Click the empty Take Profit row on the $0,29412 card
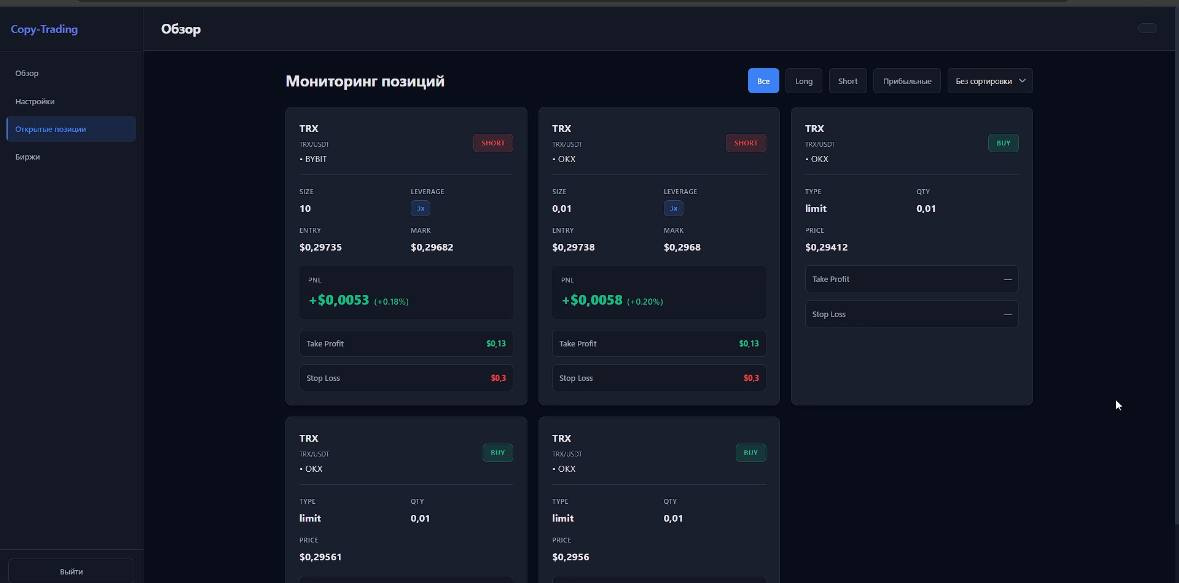 click(911, 279)
